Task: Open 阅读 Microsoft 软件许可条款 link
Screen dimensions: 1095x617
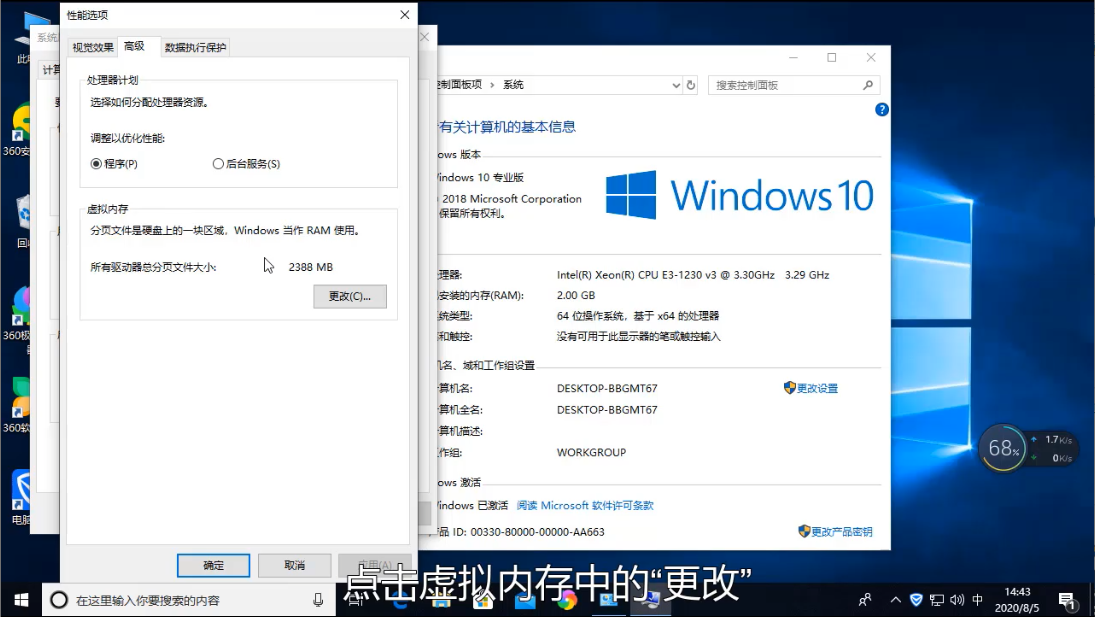Action: pyautogui.click(x=585, y=505)
